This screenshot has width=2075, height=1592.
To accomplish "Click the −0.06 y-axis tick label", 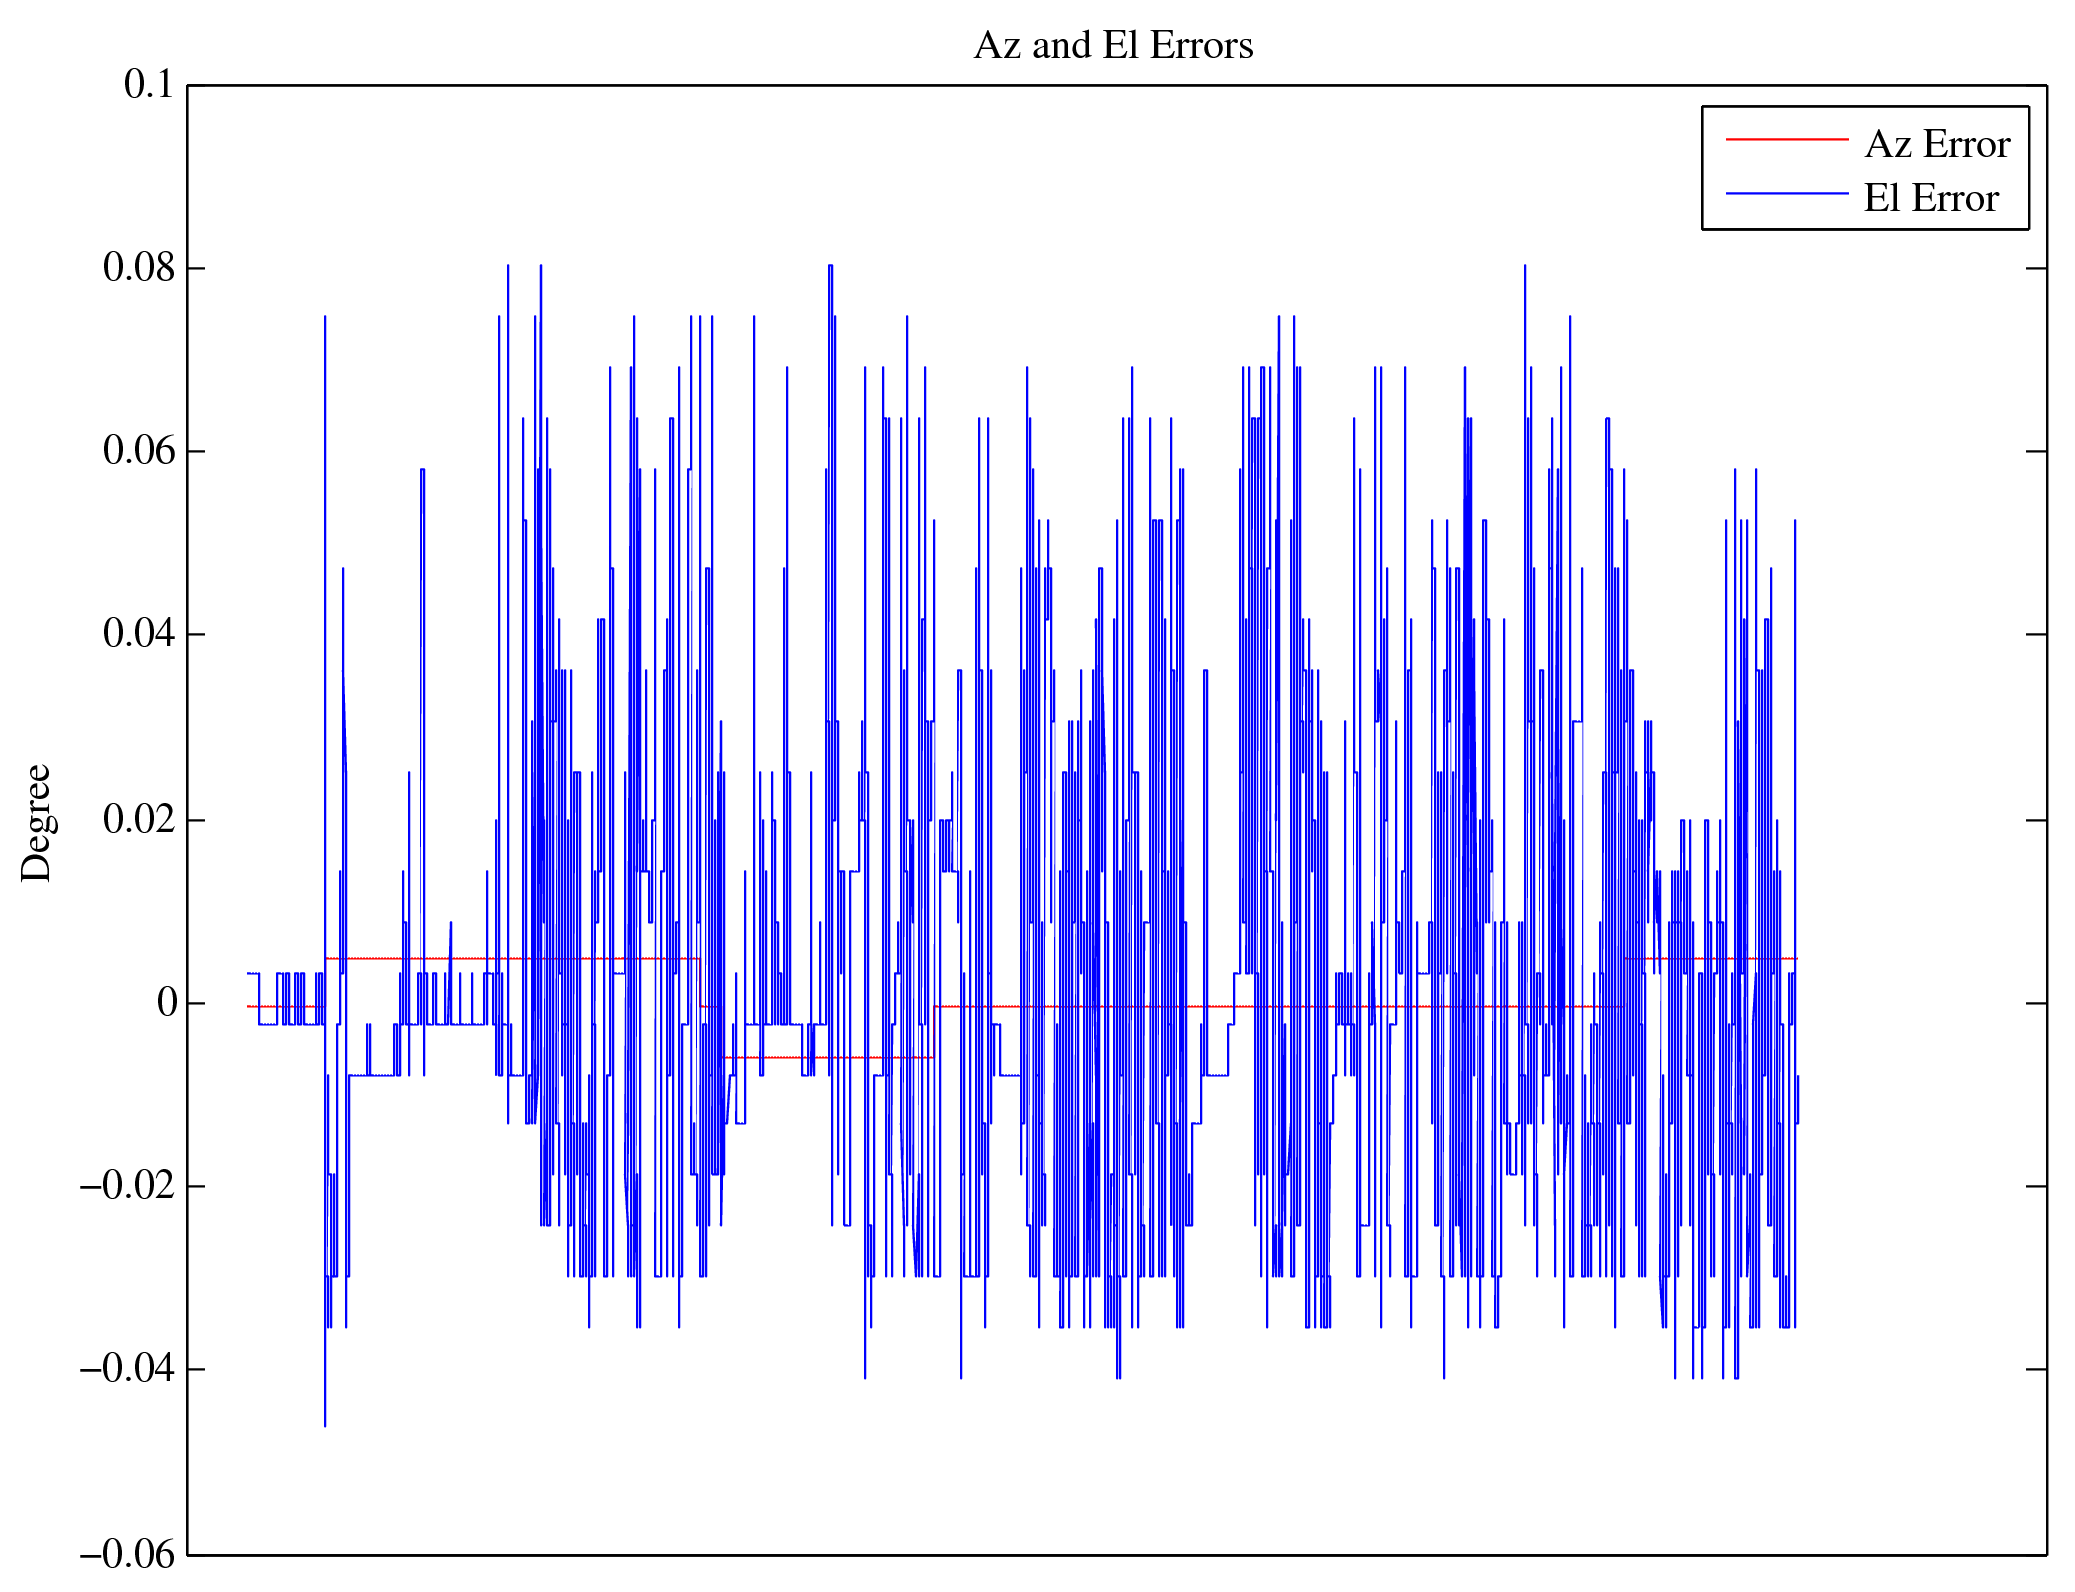I will (x=127, y=1555).
